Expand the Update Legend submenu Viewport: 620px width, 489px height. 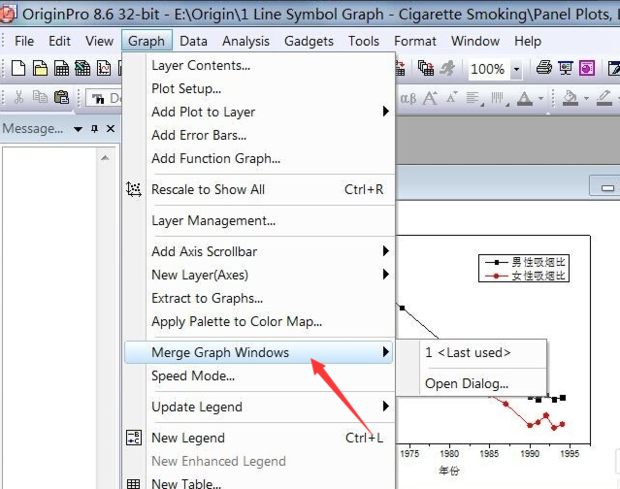coord(385,407)
